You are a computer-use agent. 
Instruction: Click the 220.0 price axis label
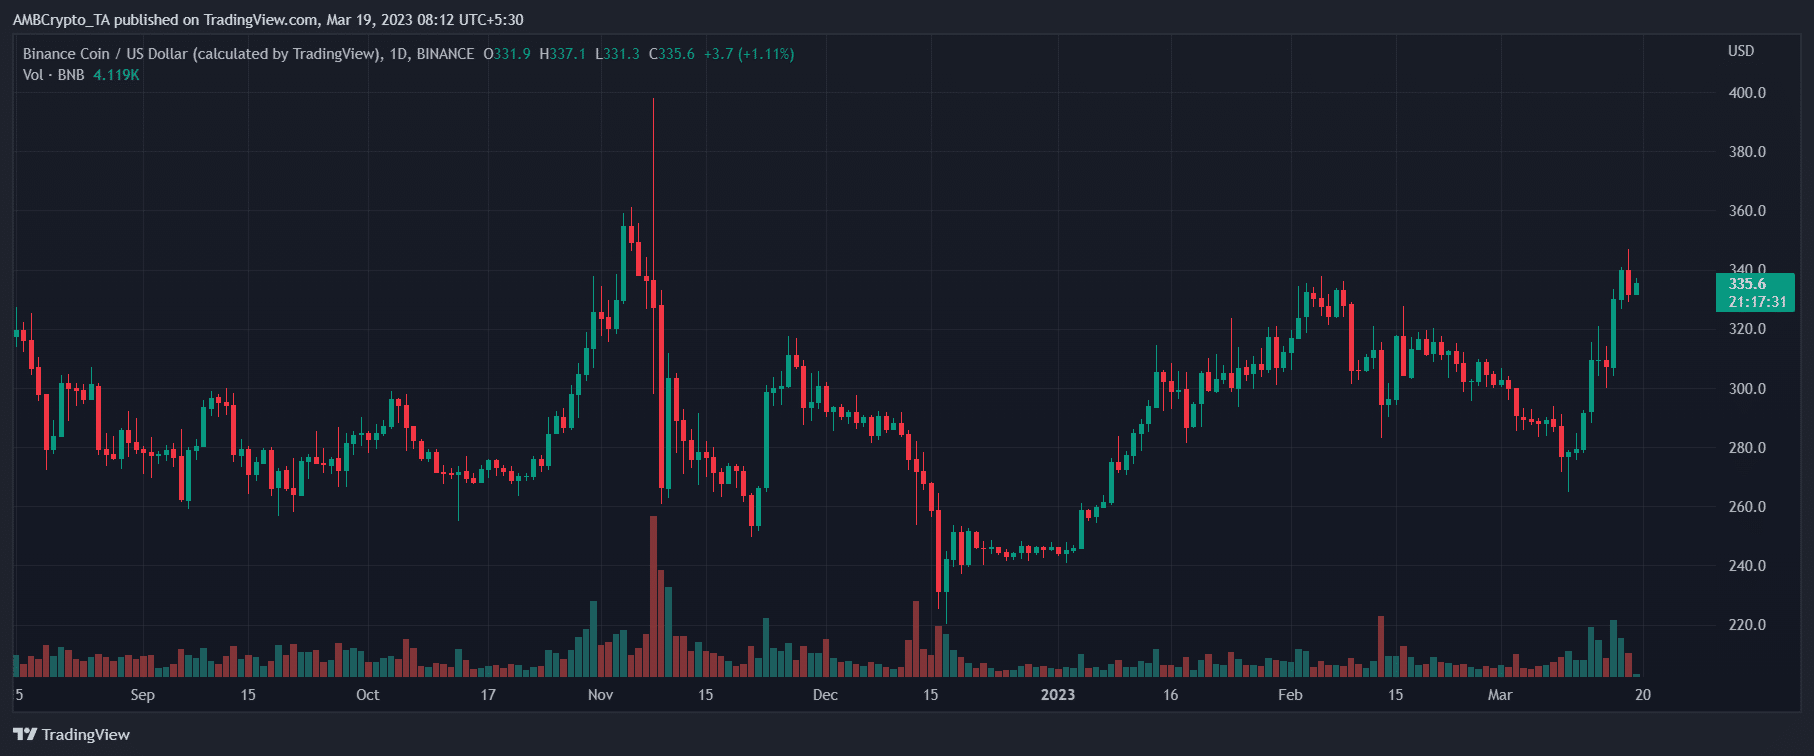coord(1747,625)
